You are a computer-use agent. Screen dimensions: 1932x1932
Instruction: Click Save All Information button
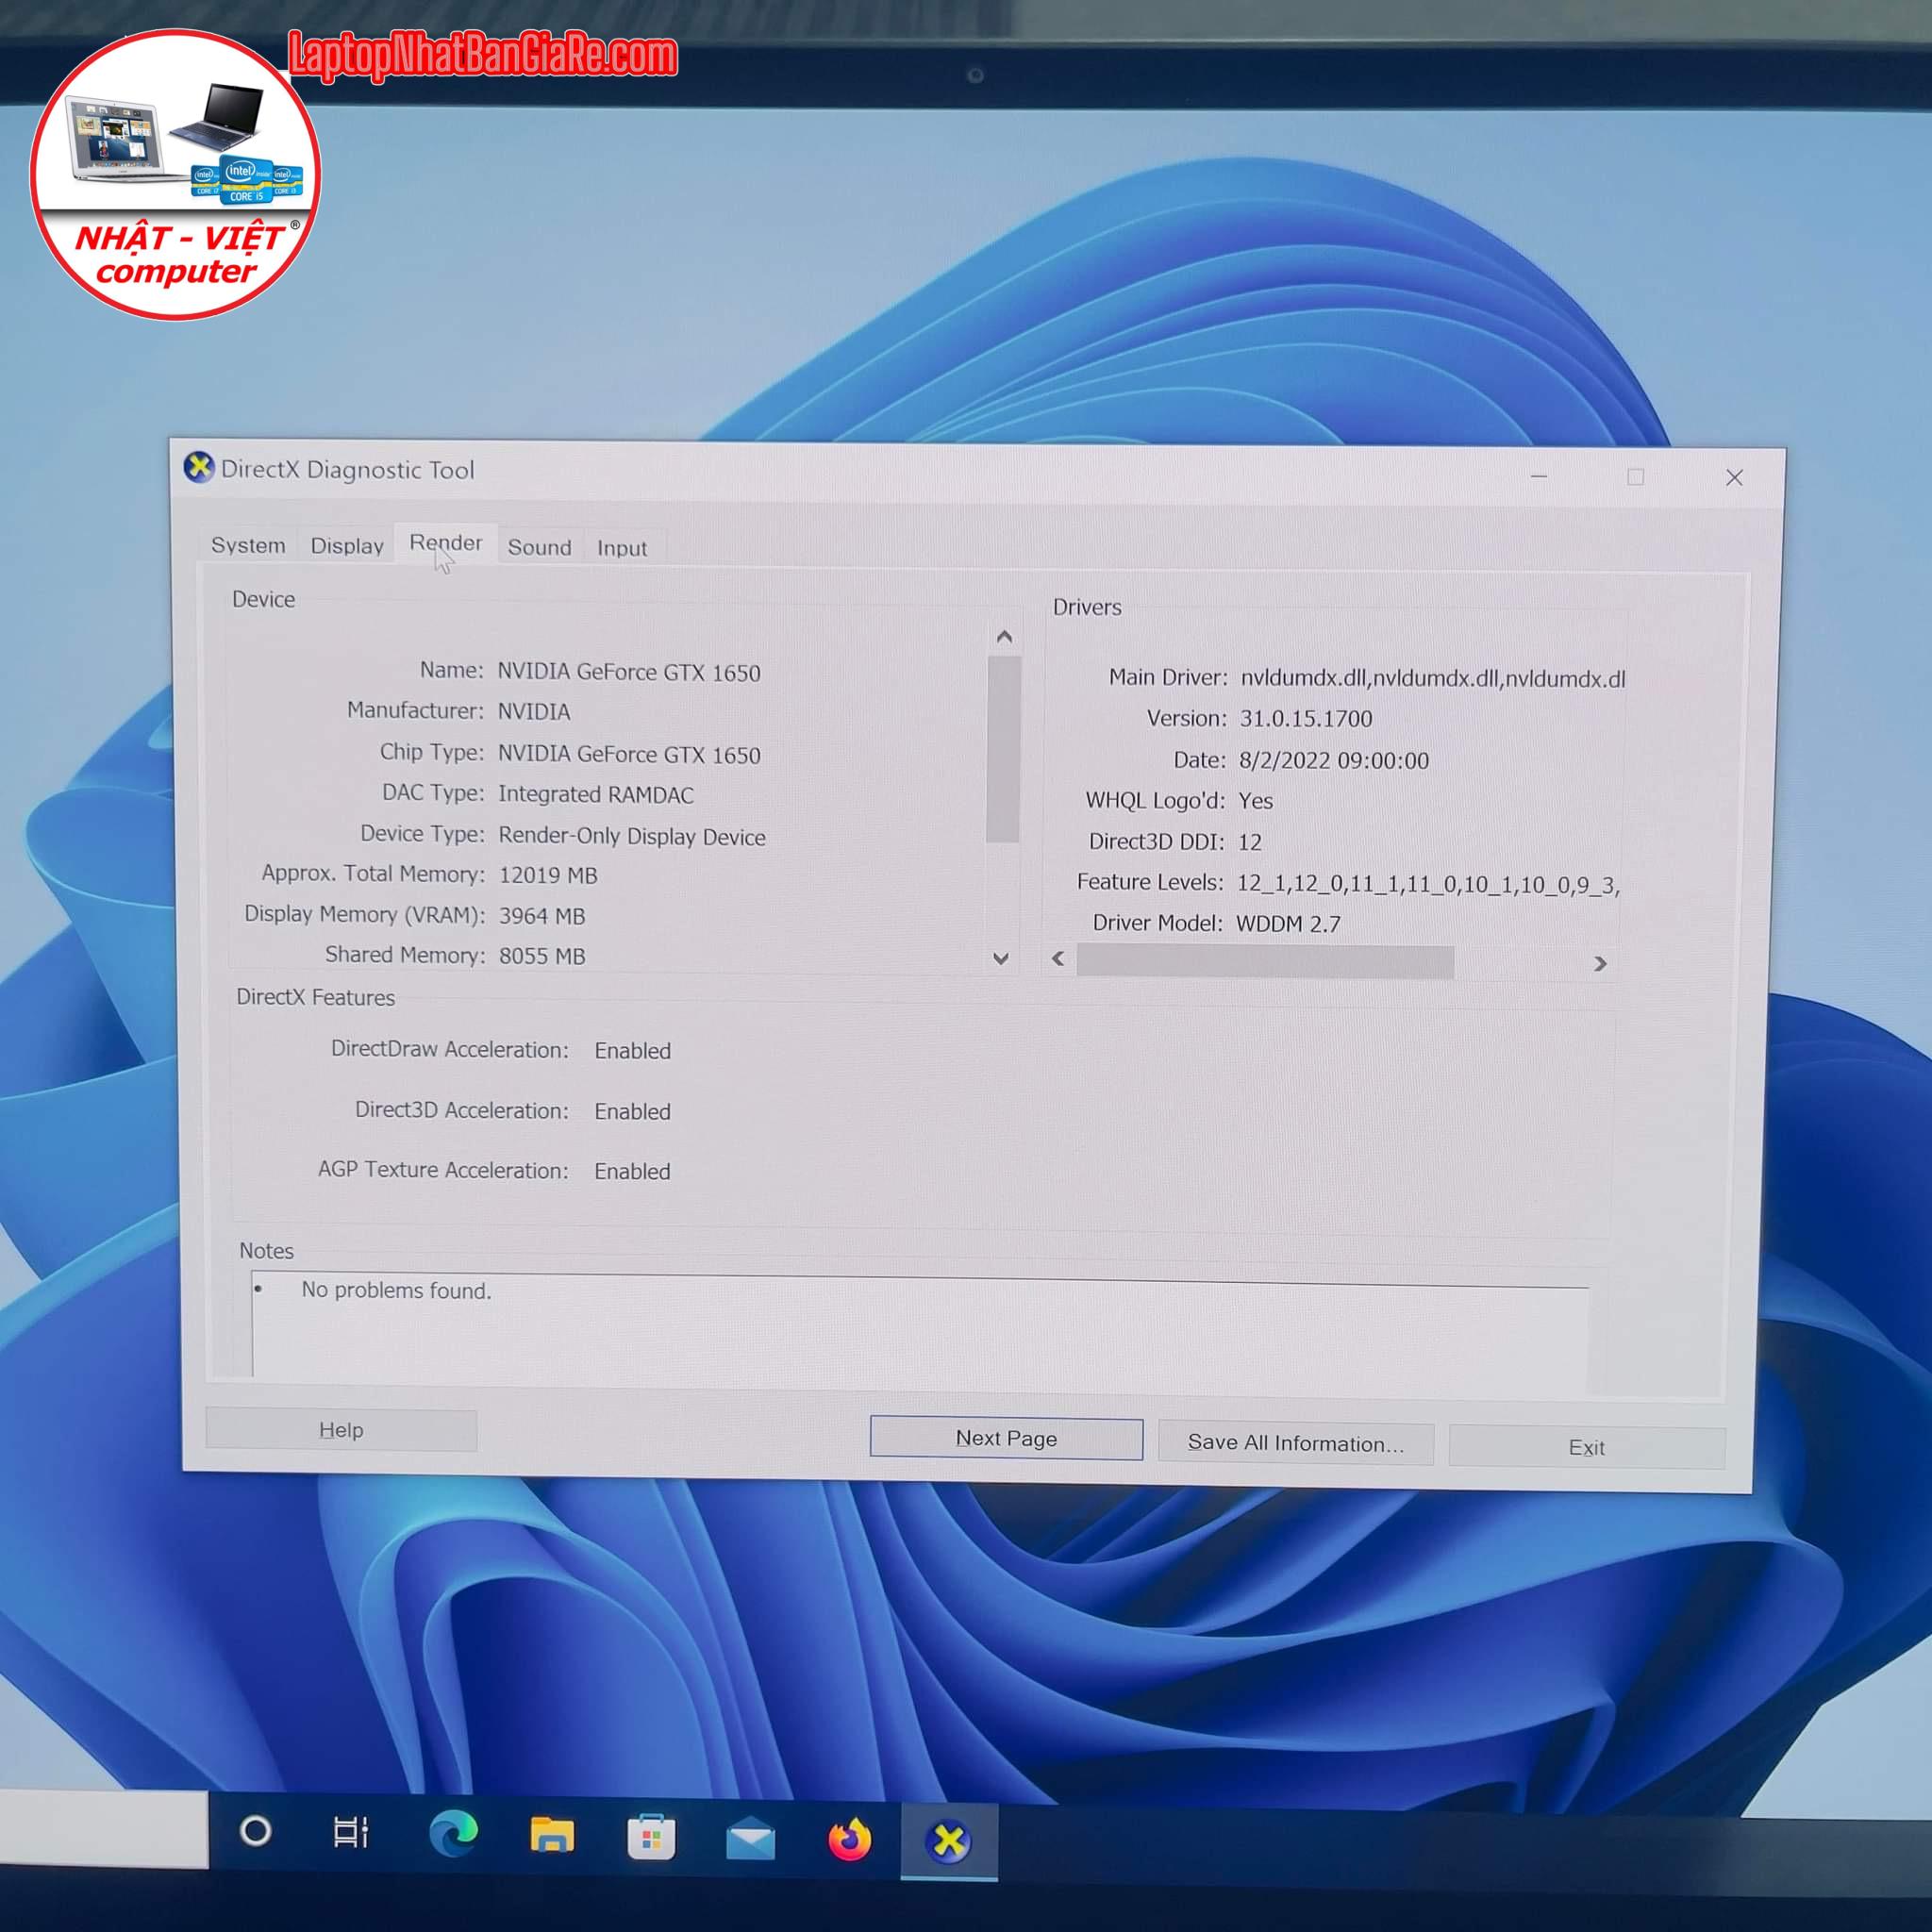(1295, 1443)
